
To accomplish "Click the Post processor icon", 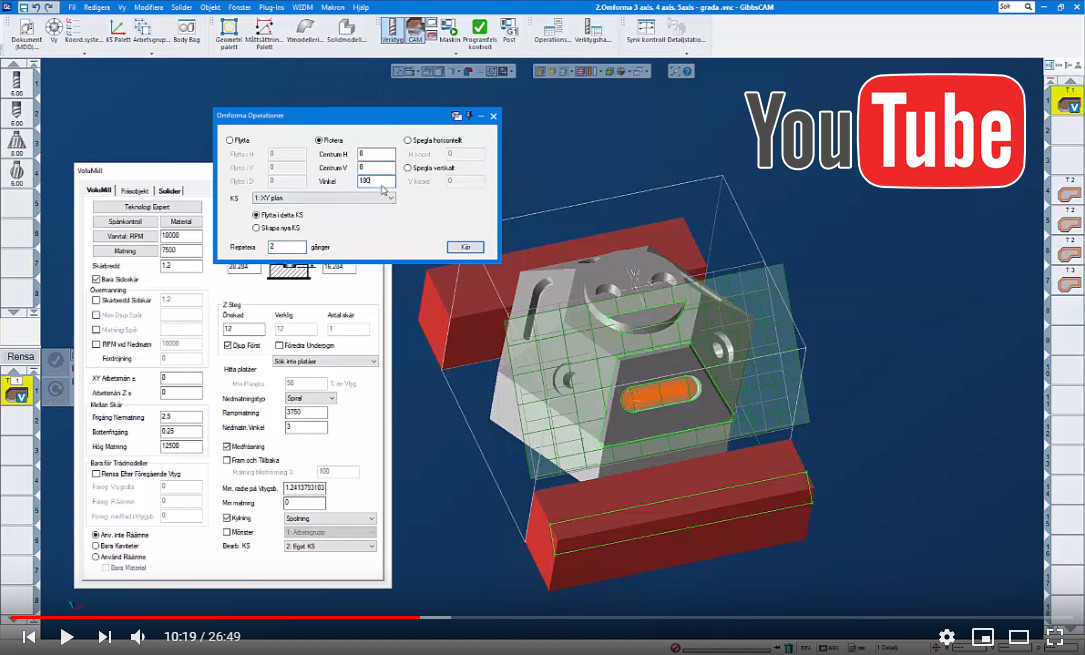I will pyautogui.click(x=509, y=28).
